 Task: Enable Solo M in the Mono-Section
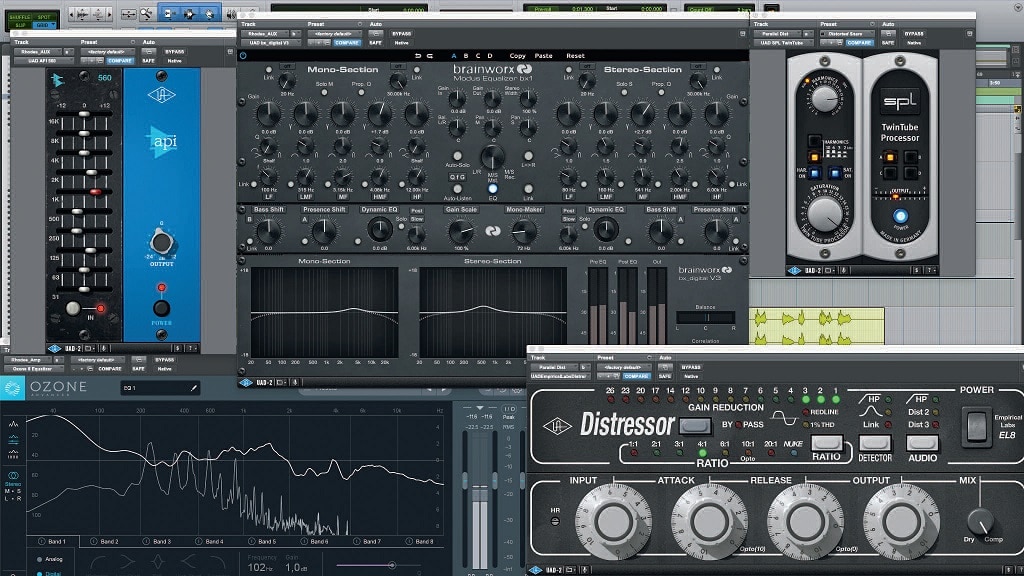(324, 93)
